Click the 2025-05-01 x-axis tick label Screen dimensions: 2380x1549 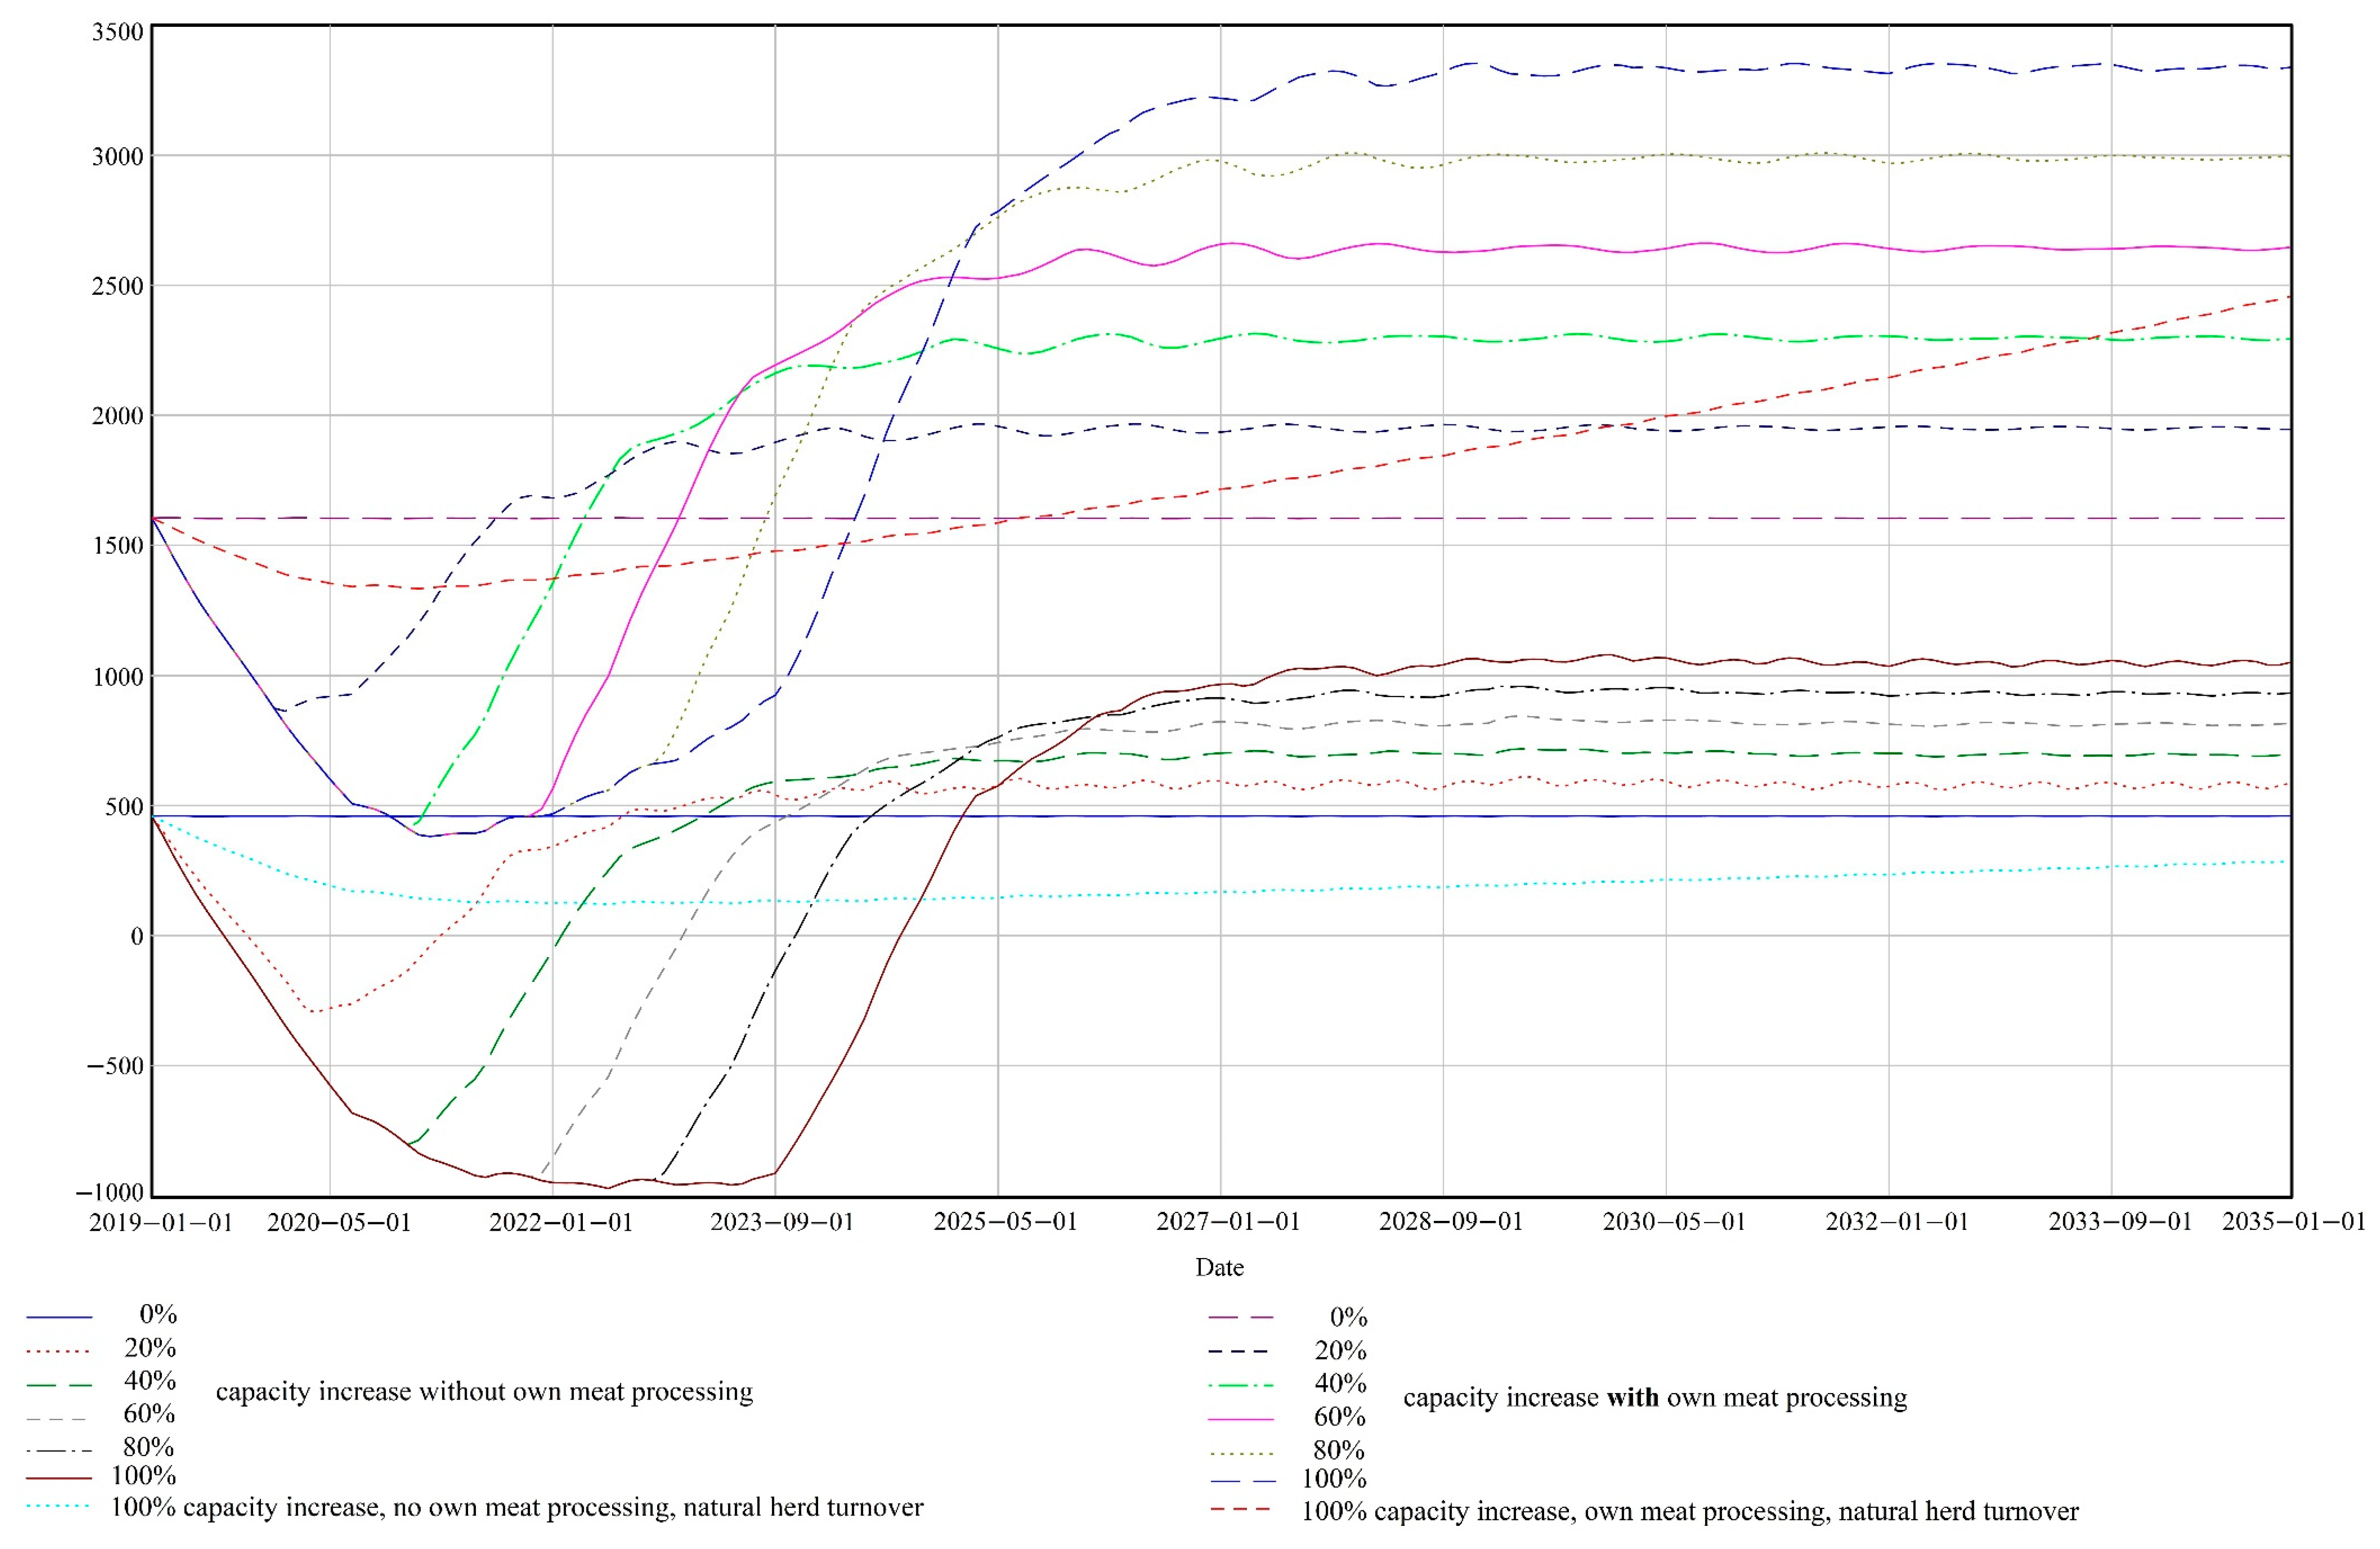(1005, 1222)
